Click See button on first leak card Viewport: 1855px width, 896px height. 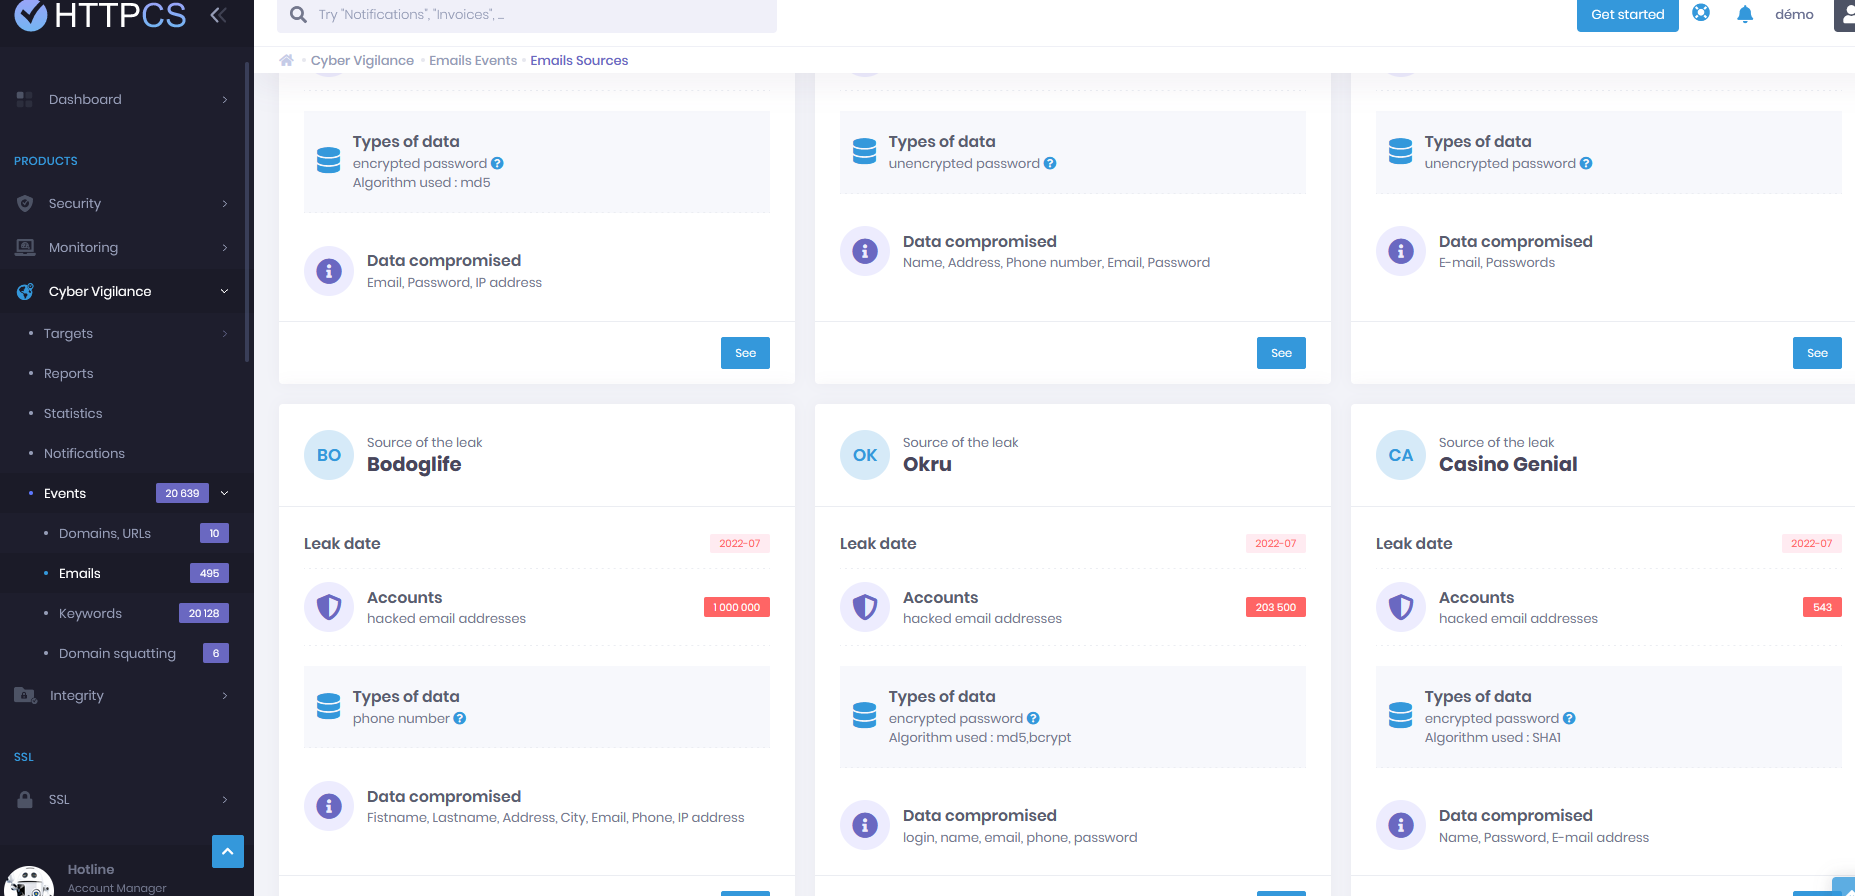pos(745,353)
